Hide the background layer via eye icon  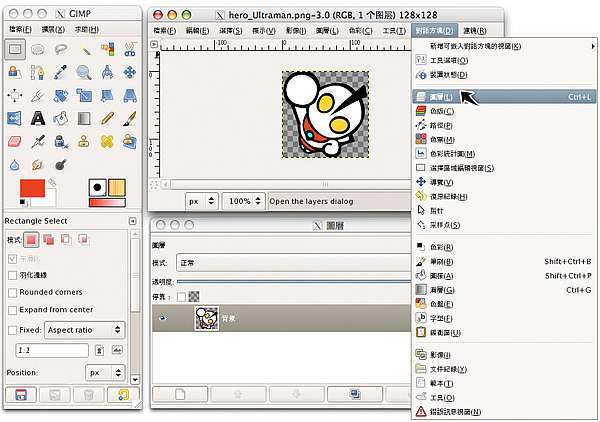click(163, 318)
